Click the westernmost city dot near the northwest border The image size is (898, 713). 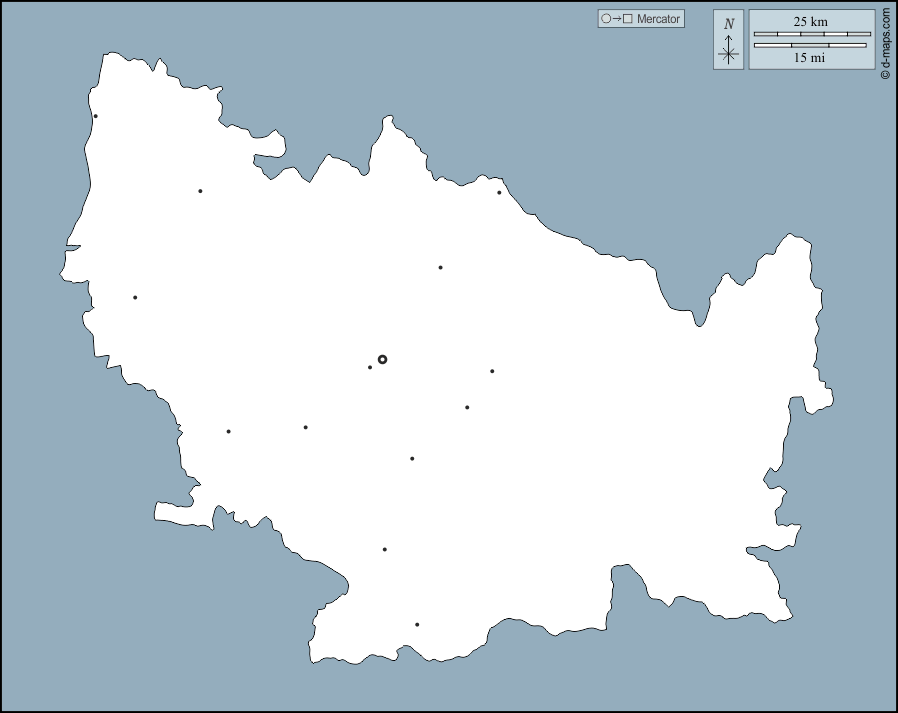(x=96, y=116)
